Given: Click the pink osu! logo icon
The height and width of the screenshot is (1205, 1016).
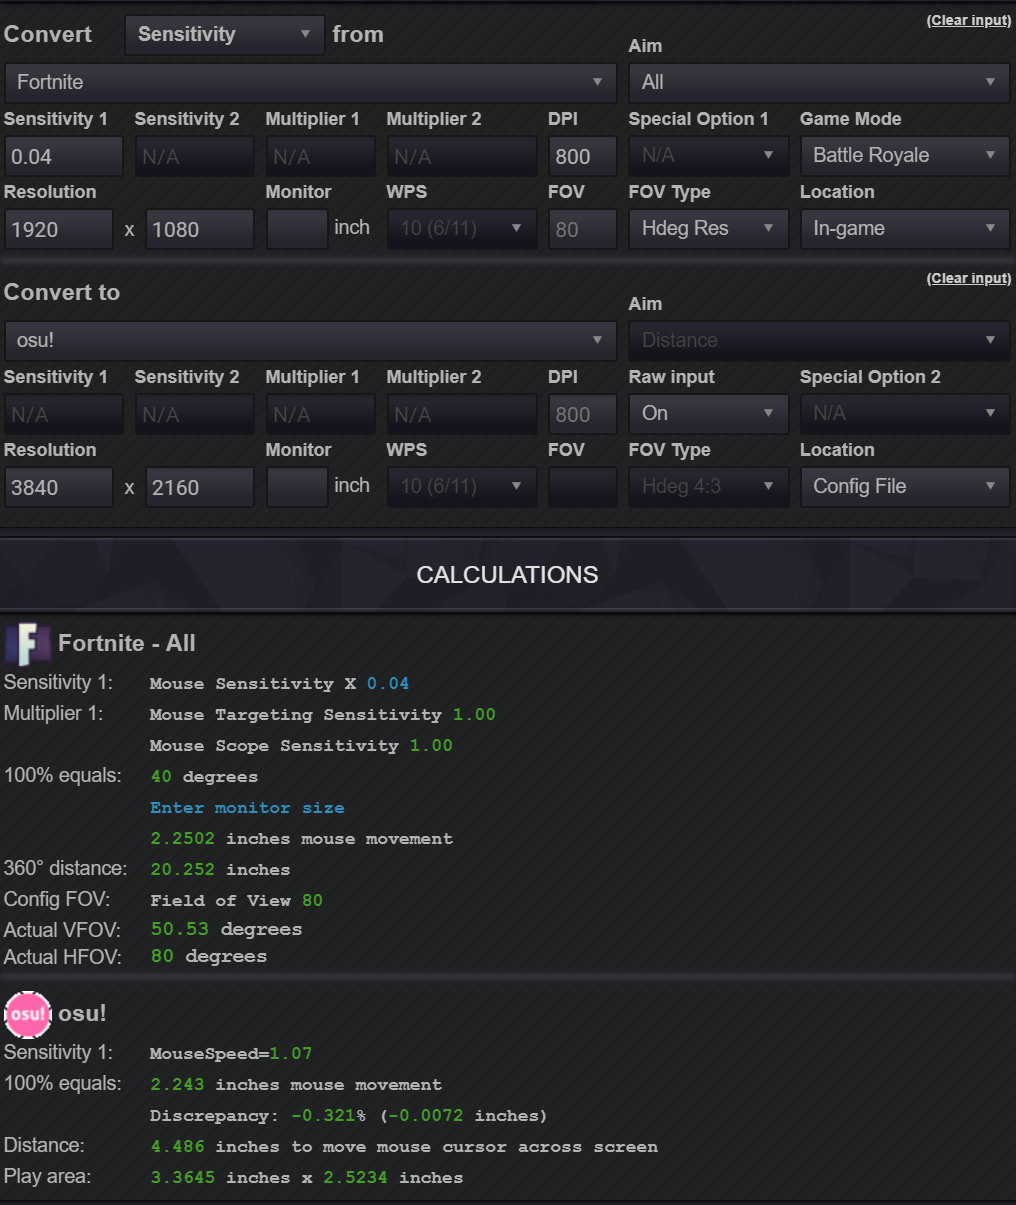Looking at the screenshot, I should (28, 1014).
